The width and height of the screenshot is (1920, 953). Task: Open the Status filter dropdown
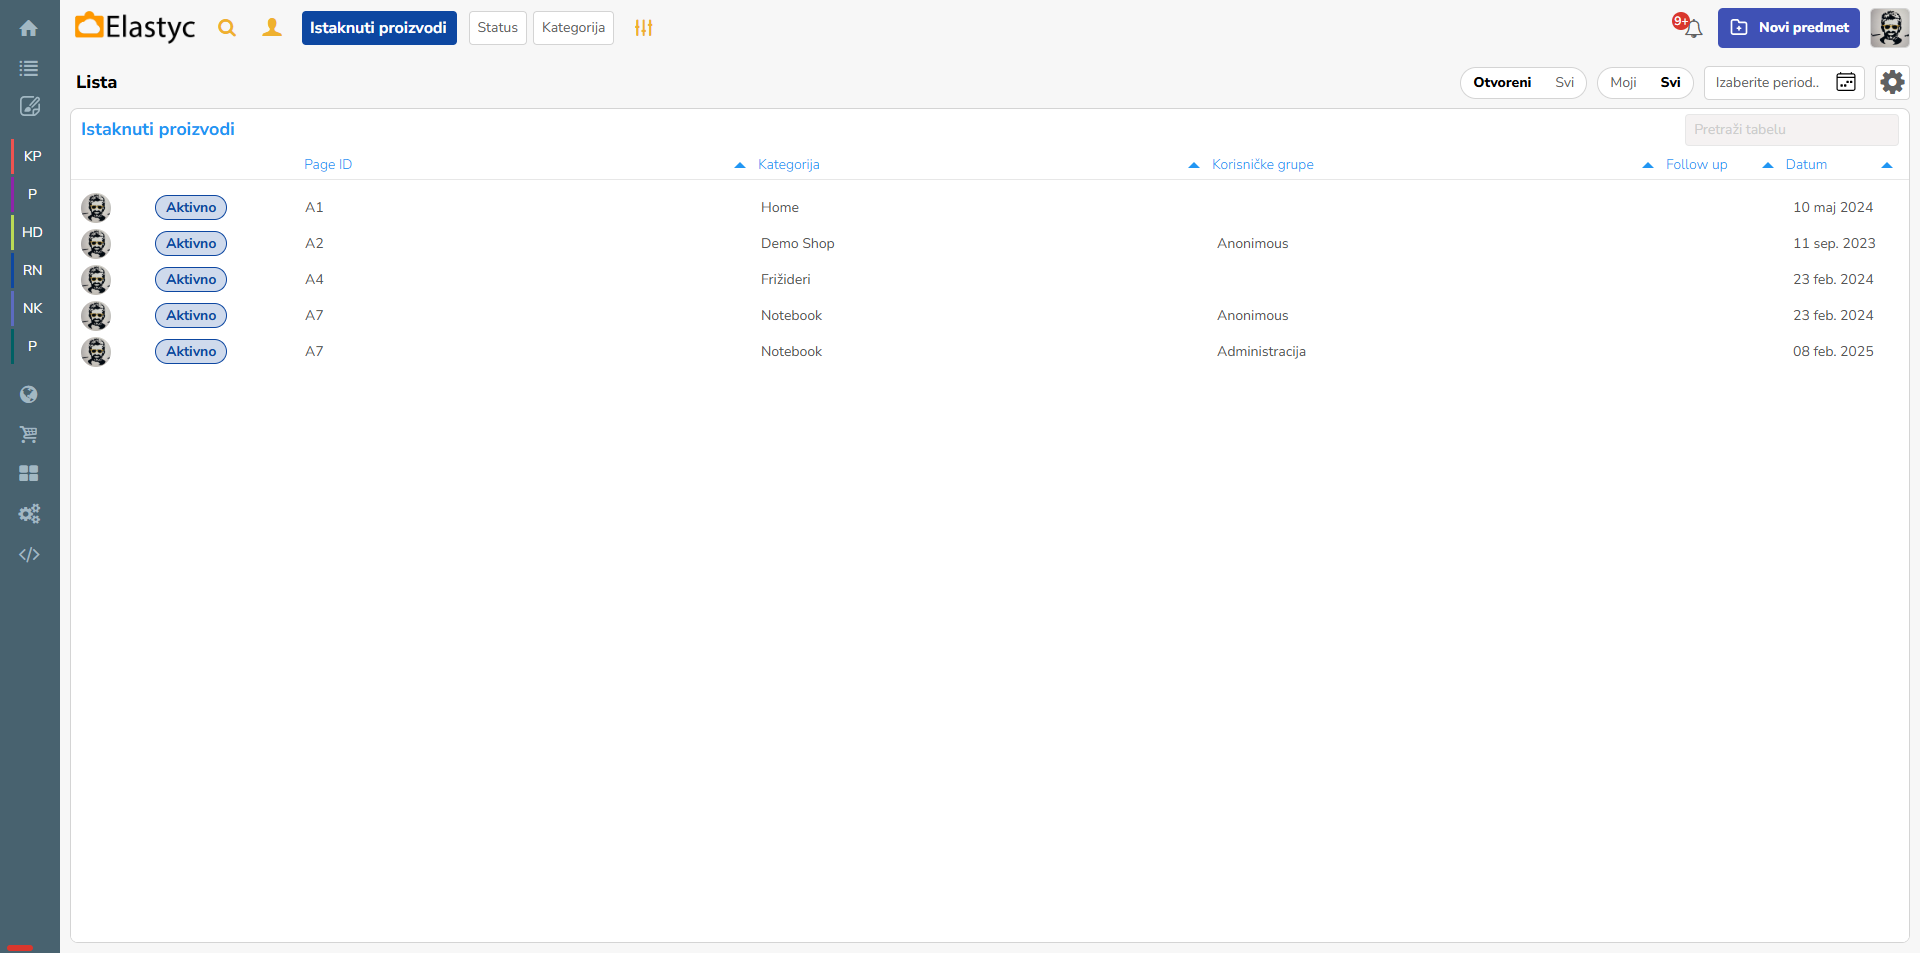tap(497, 28)
